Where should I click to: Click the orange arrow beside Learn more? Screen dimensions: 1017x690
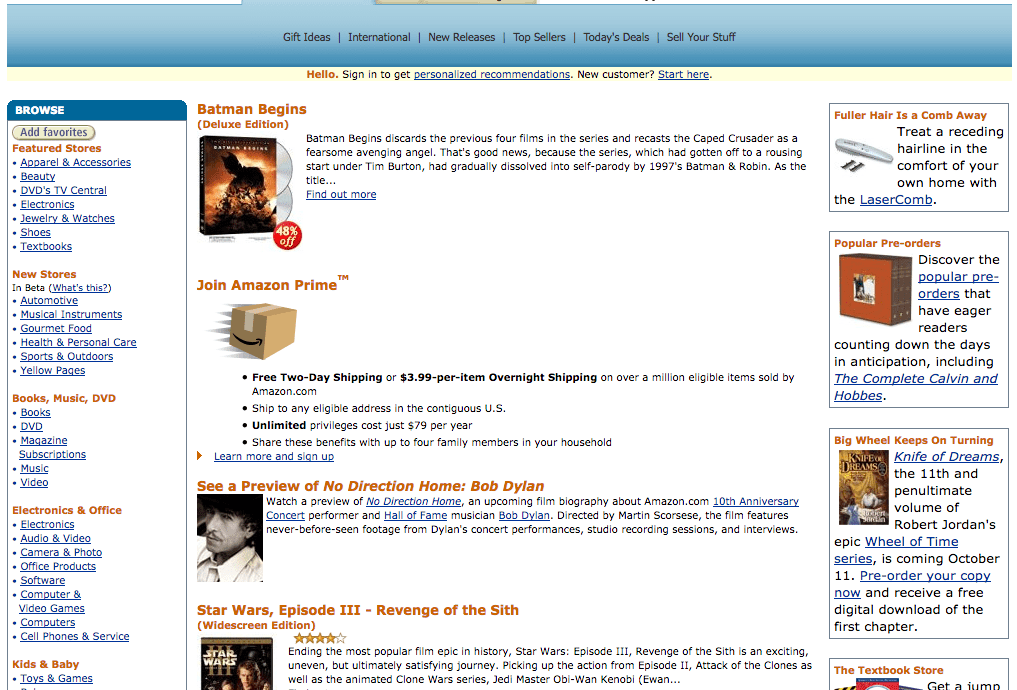(x=200, y=456)
